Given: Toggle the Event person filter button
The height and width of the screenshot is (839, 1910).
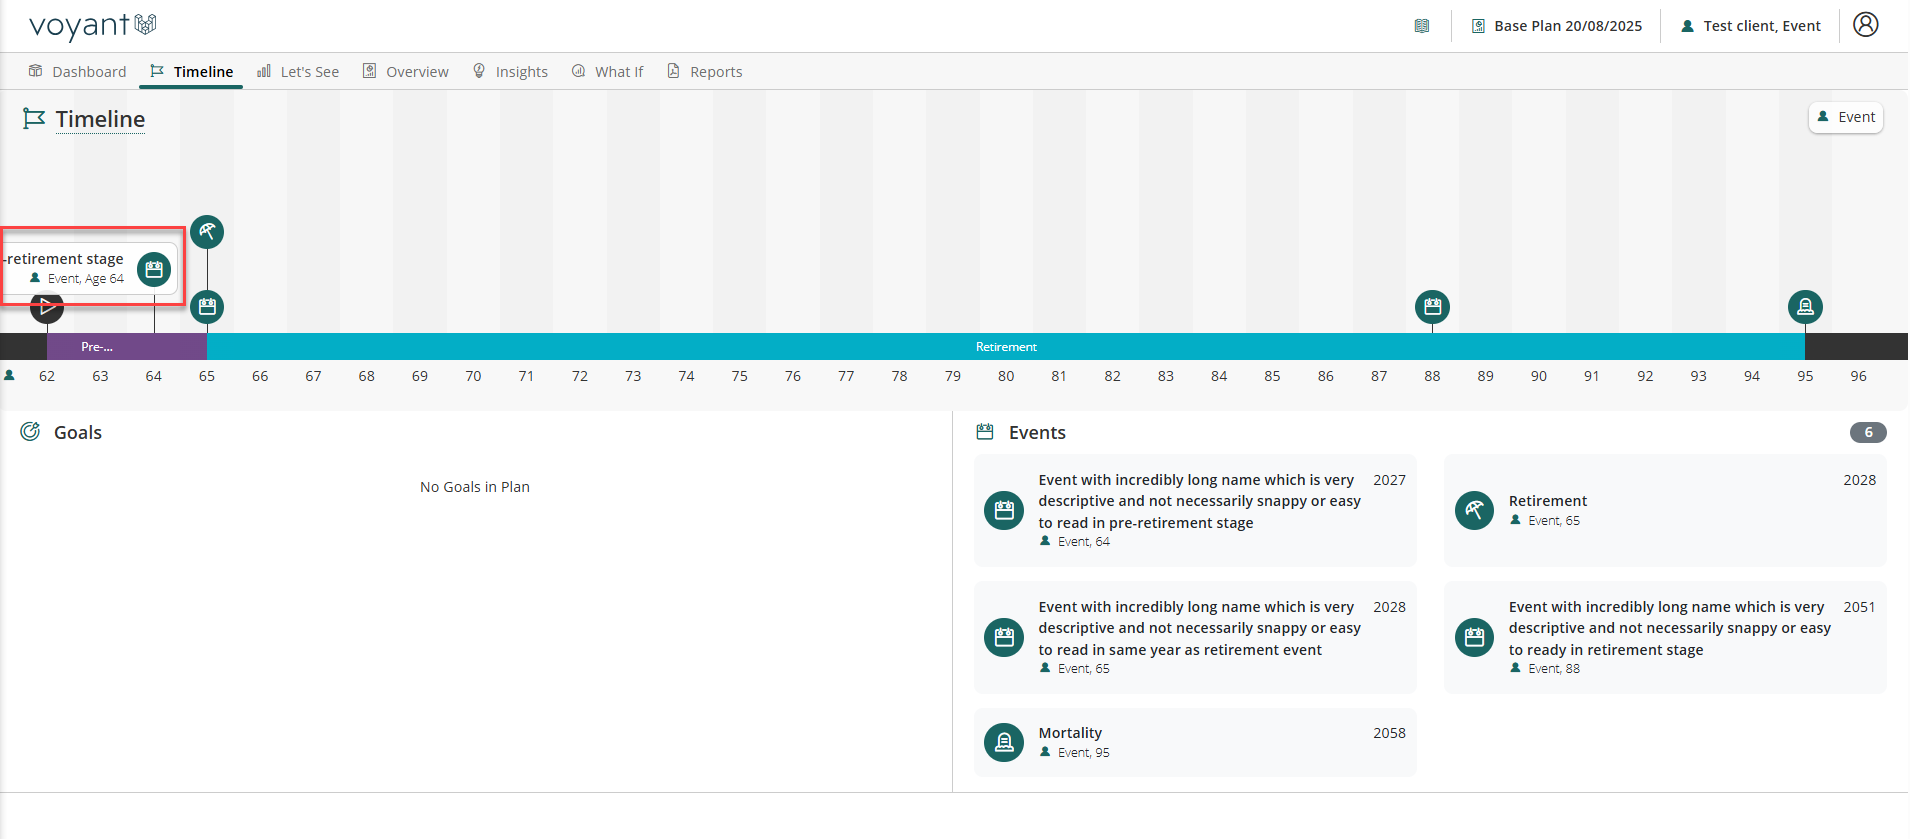Looking at the screenshot, I should pos(1846,117).
